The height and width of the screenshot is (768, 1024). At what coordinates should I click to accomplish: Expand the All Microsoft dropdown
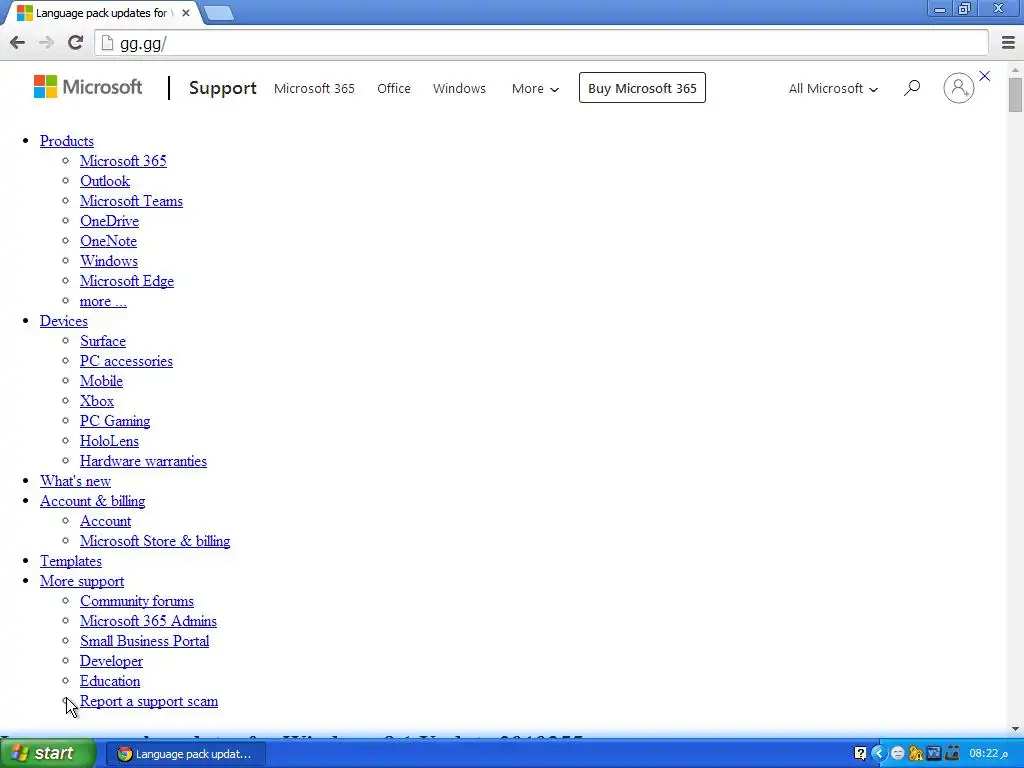point(833,88)
